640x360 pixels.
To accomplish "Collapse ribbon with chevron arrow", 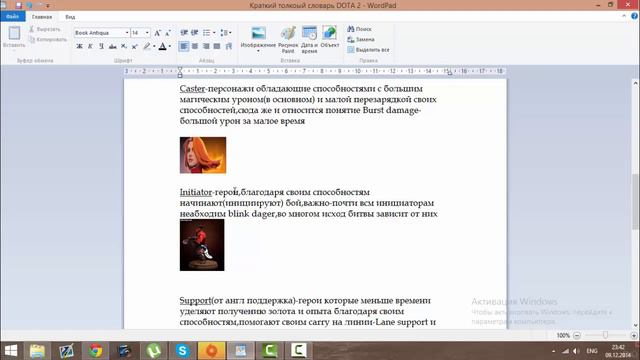I will pyautogui.click(x=624, y=16).
